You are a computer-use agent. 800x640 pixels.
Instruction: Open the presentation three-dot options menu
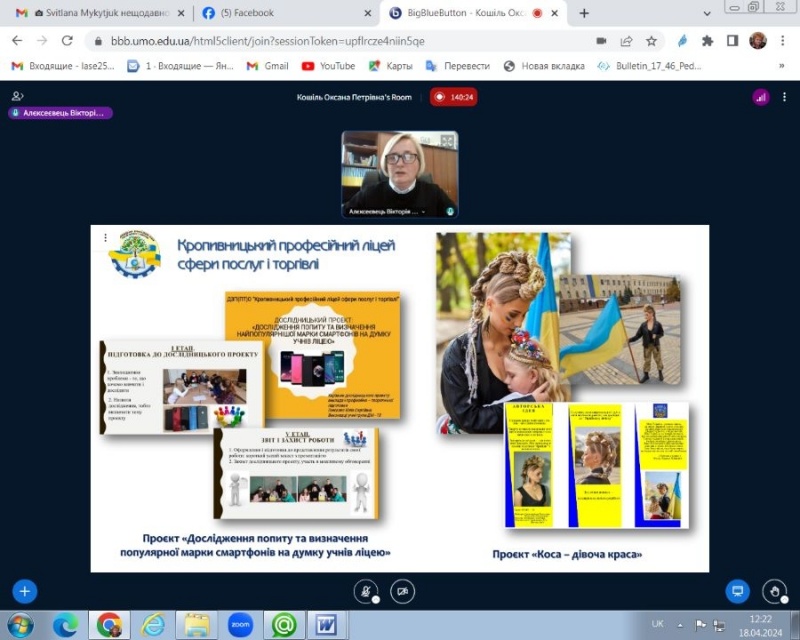(x=105, y=238)
